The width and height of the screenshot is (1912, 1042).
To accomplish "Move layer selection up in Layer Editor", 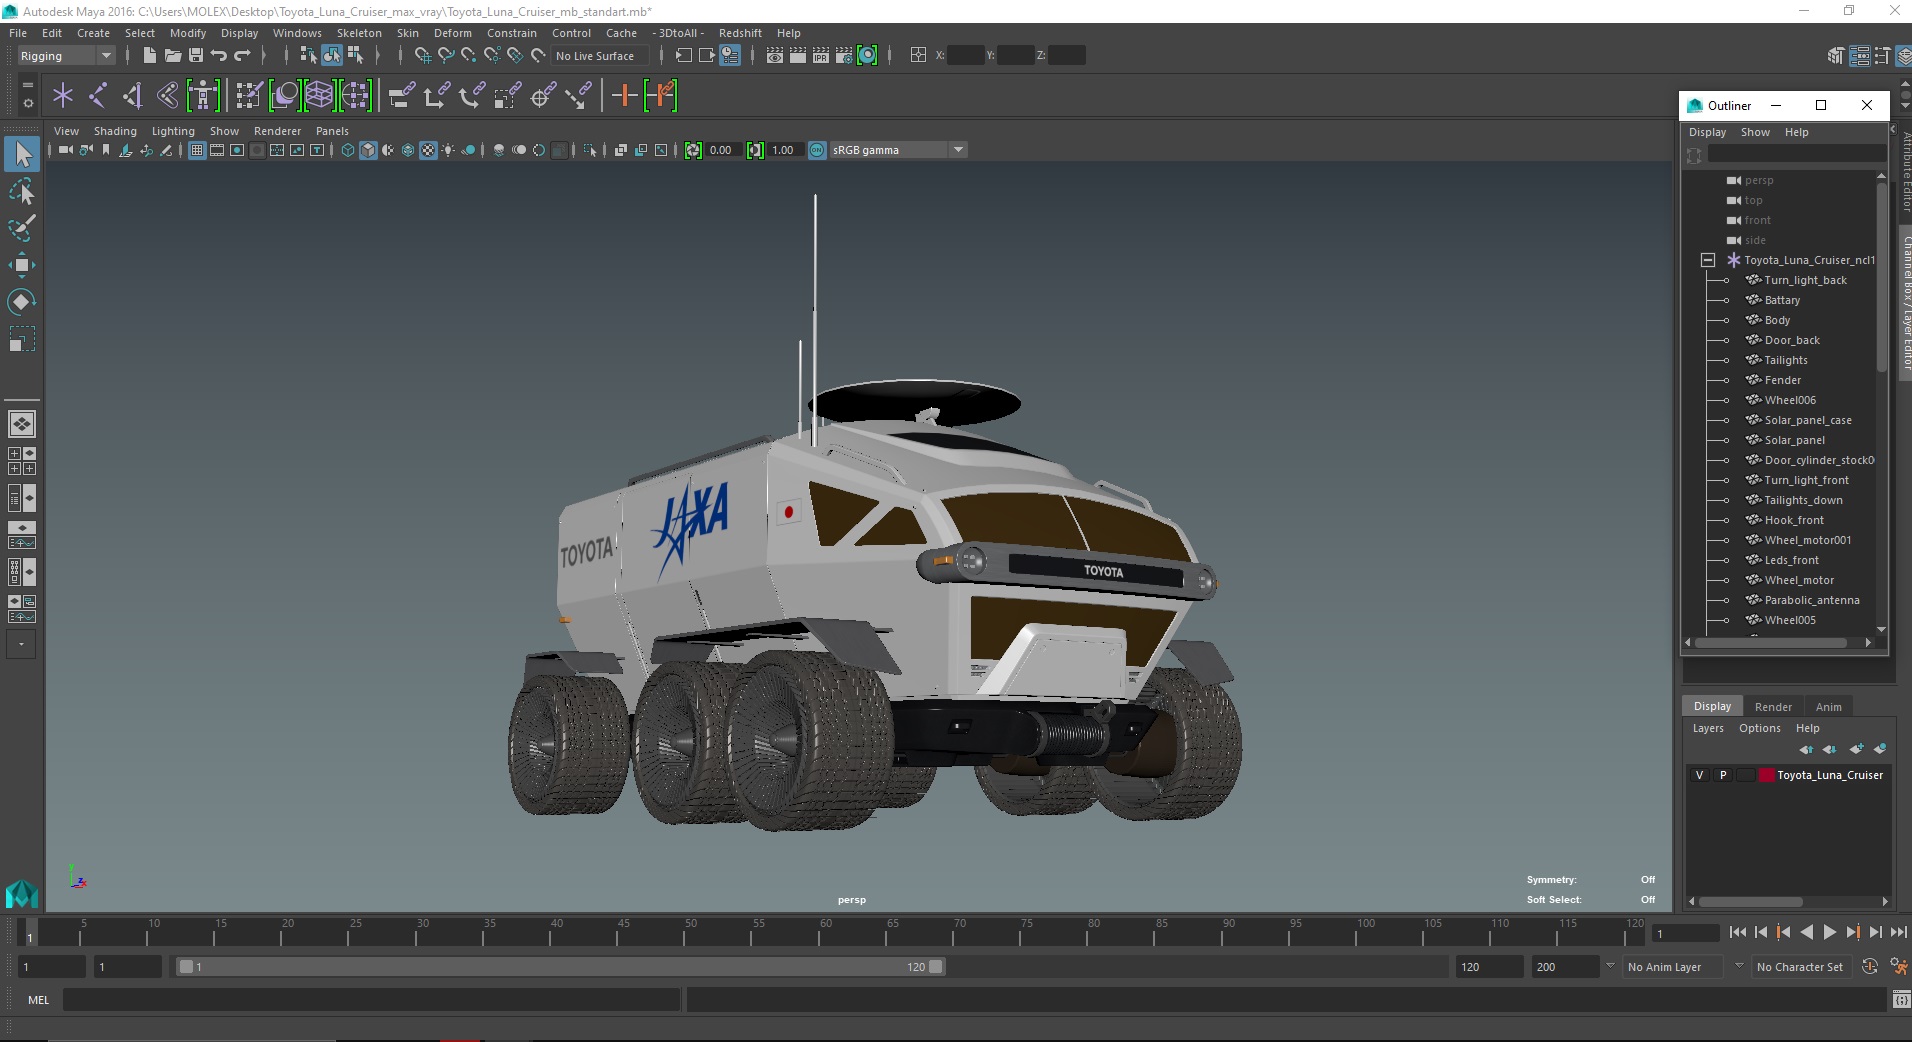I will click(1806, 749).
